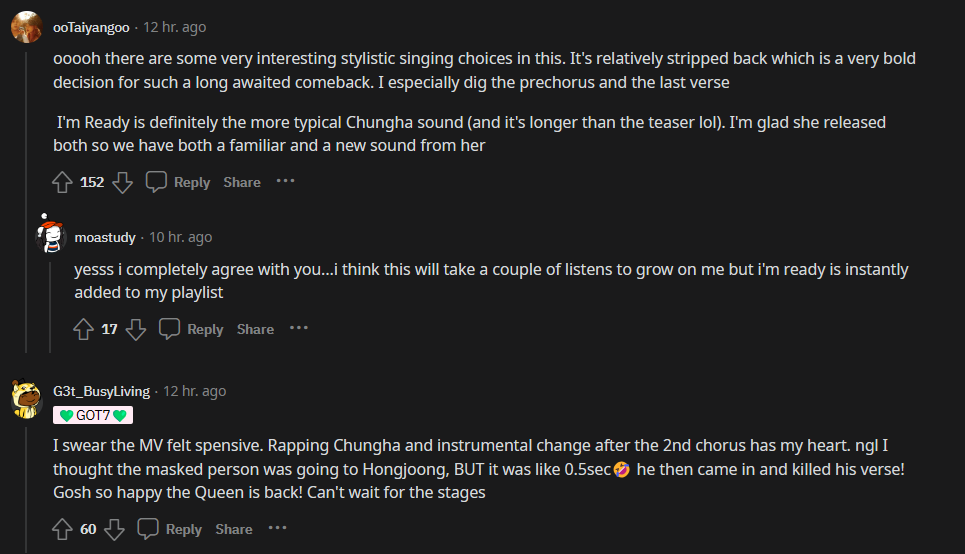
Task: Click ooTaiyangoo's avatar image
Action: click(x=26, y=27)
